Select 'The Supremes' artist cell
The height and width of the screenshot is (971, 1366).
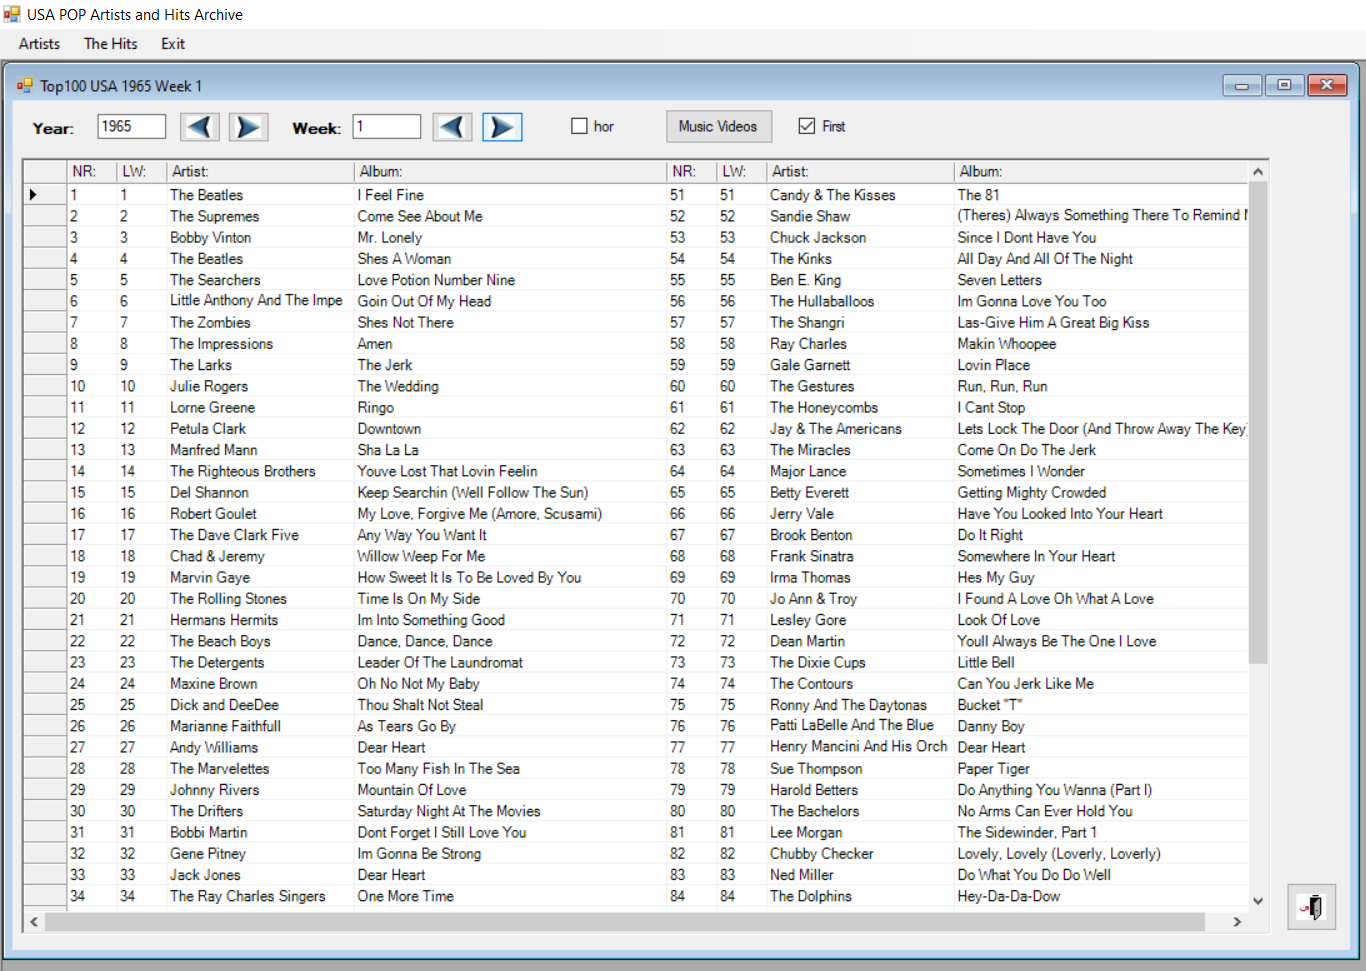[260, 216]
